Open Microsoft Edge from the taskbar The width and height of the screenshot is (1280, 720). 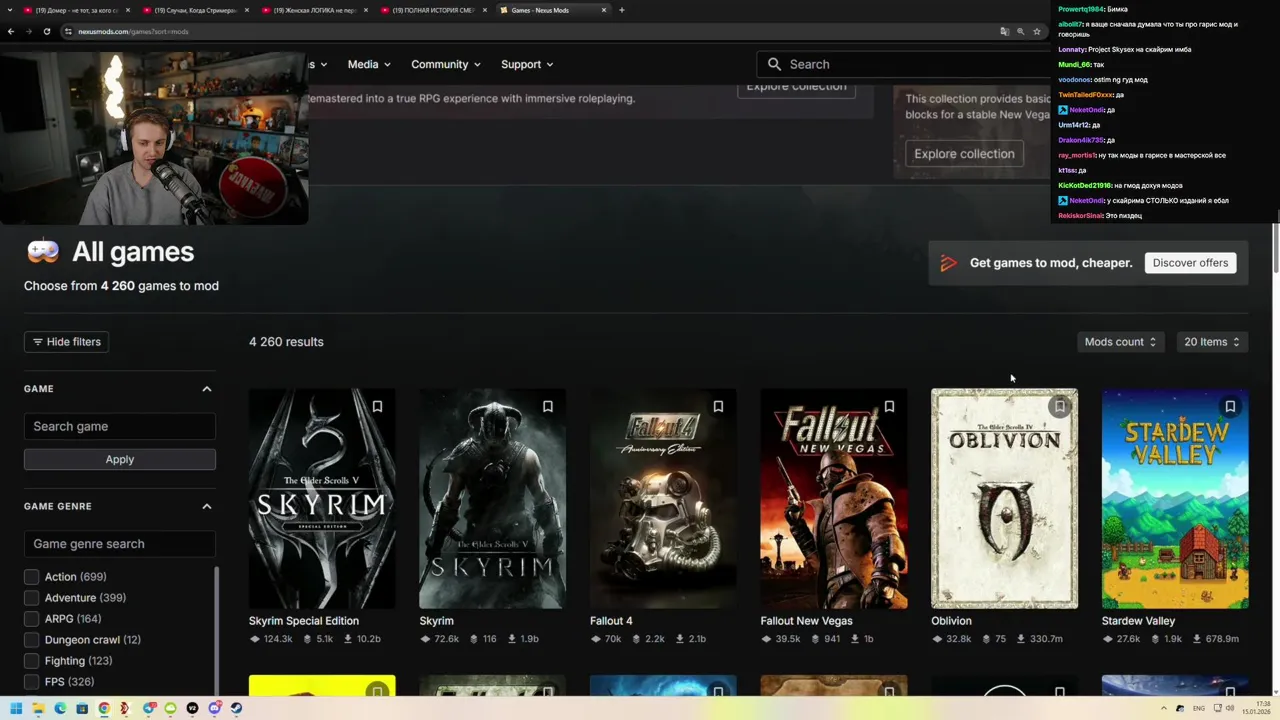coord(60,708)
